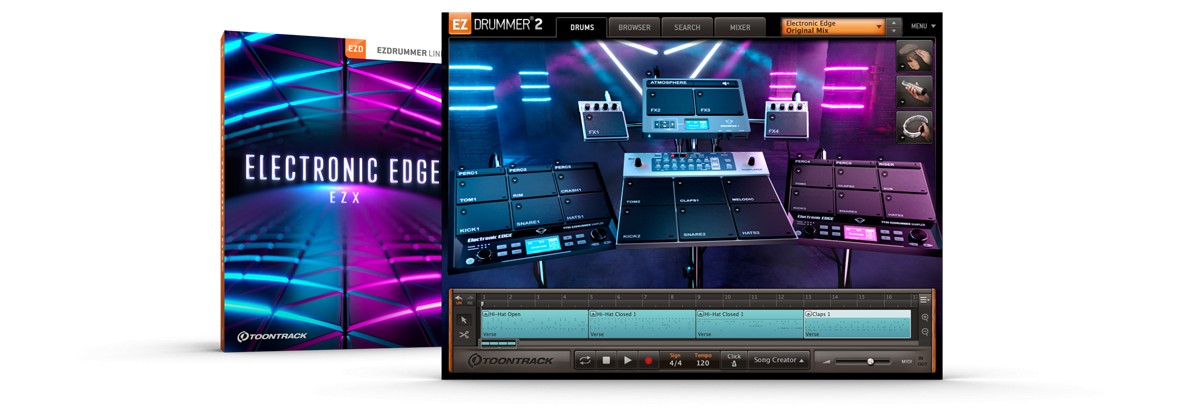
Task: Open the MENU dropdown
Action: 923,26
